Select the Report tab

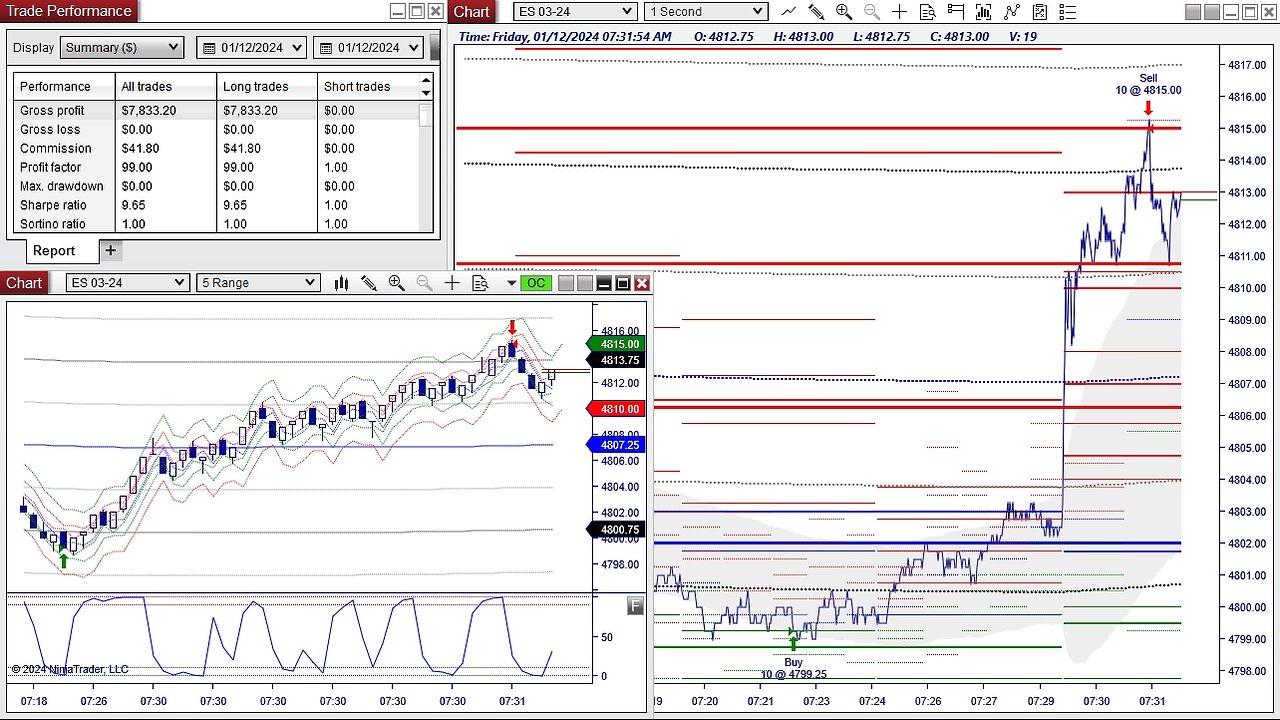(x=54, y=251)
